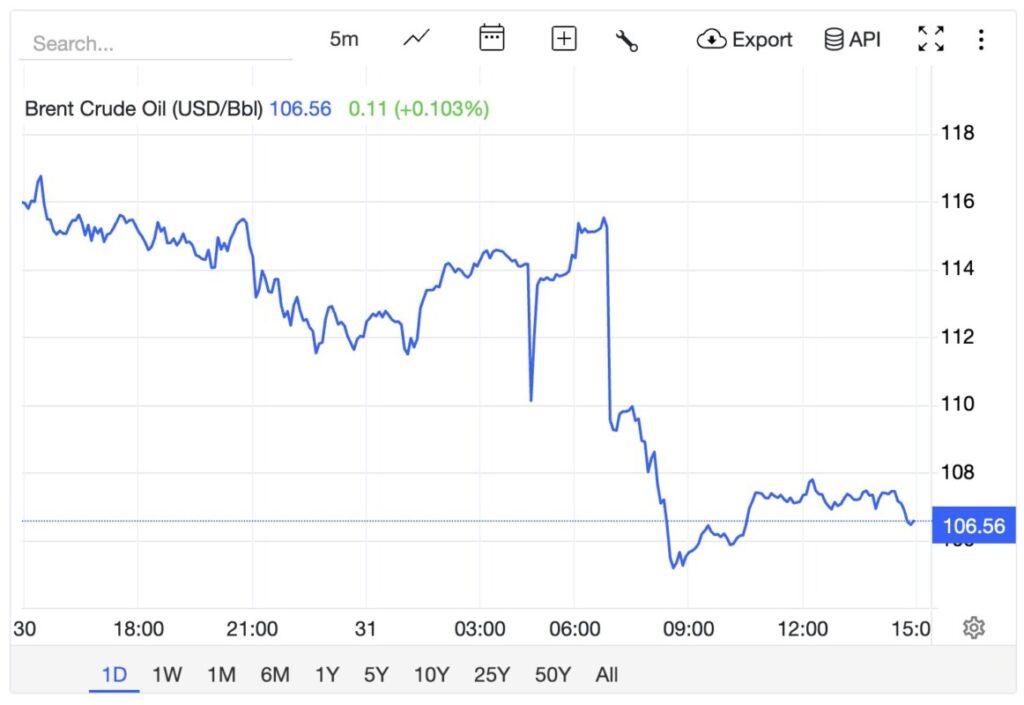Open the chart settings wrench icon

[x=628, y=38]
